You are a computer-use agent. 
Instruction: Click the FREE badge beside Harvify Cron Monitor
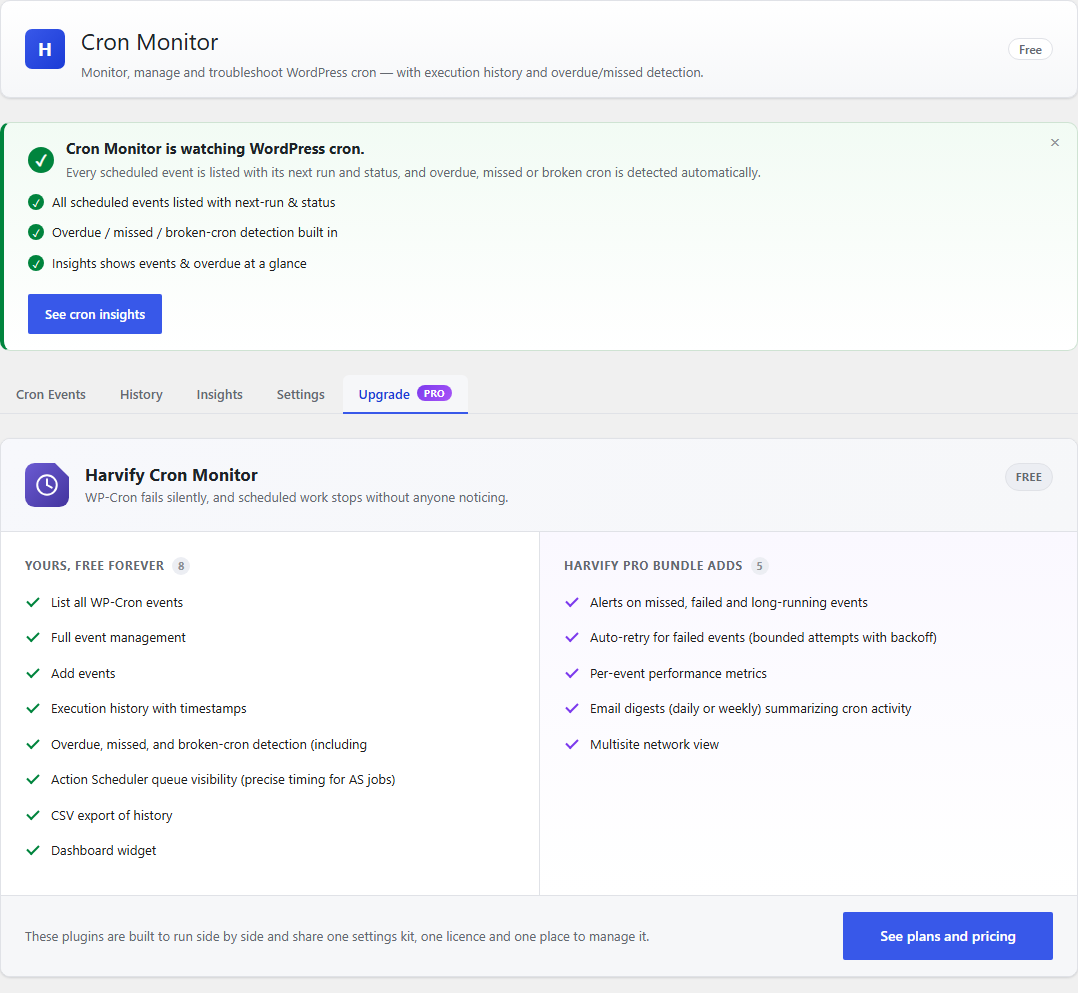[x=1028, y=477]
